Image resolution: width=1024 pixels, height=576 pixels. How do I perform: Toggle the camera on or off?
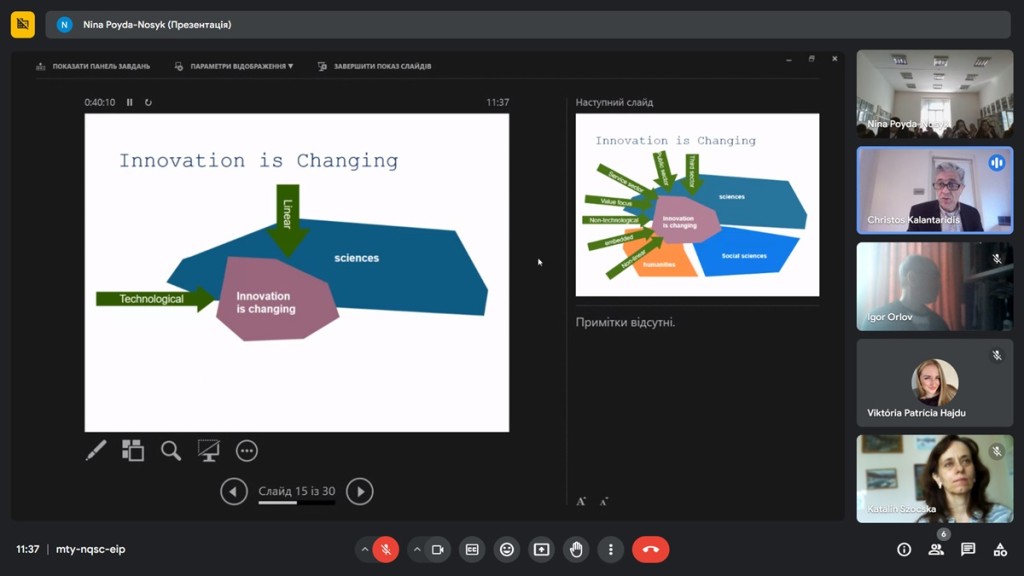pos(437,549)
